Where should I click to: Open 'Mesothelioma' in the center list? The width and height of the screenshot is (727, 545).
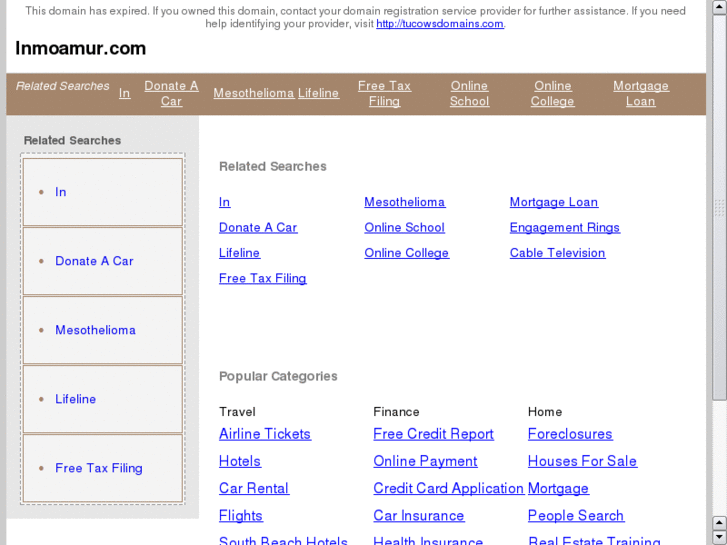click(x=405, y=202)
